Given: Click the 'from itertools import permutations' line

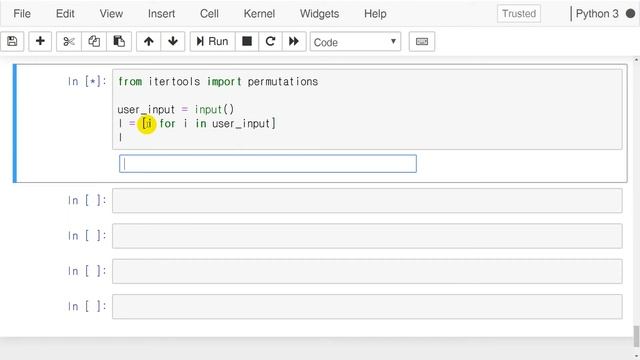Looking at the screenshot, I should 218,82.
